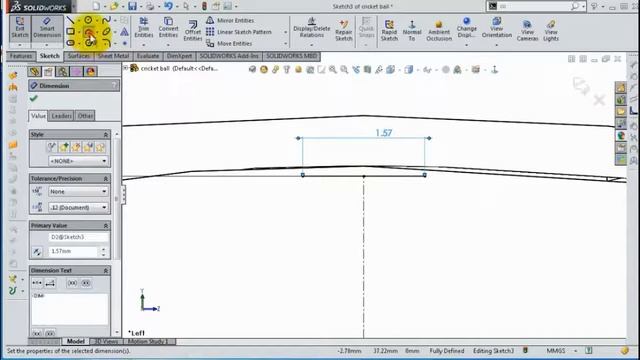640x360 pixels.
Task: Click the D2@Sketch3 name field
Action: (x=78, y=237)
